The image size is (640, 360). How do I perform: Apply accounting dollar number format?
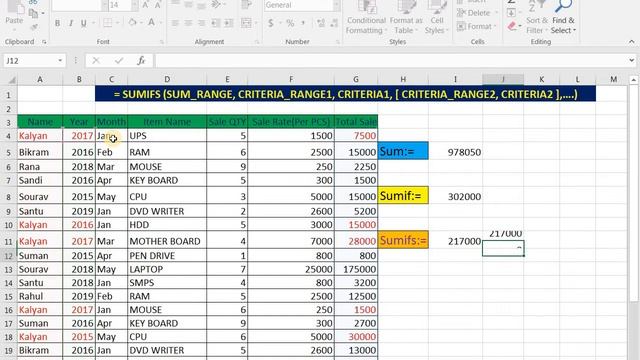(x=271, y=23)
